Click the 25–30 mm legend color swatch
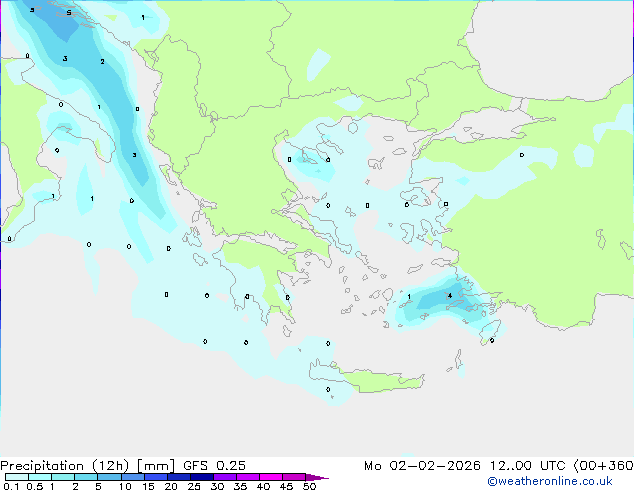The height and width of the screenshot is (490, 634). click(201, 477)
